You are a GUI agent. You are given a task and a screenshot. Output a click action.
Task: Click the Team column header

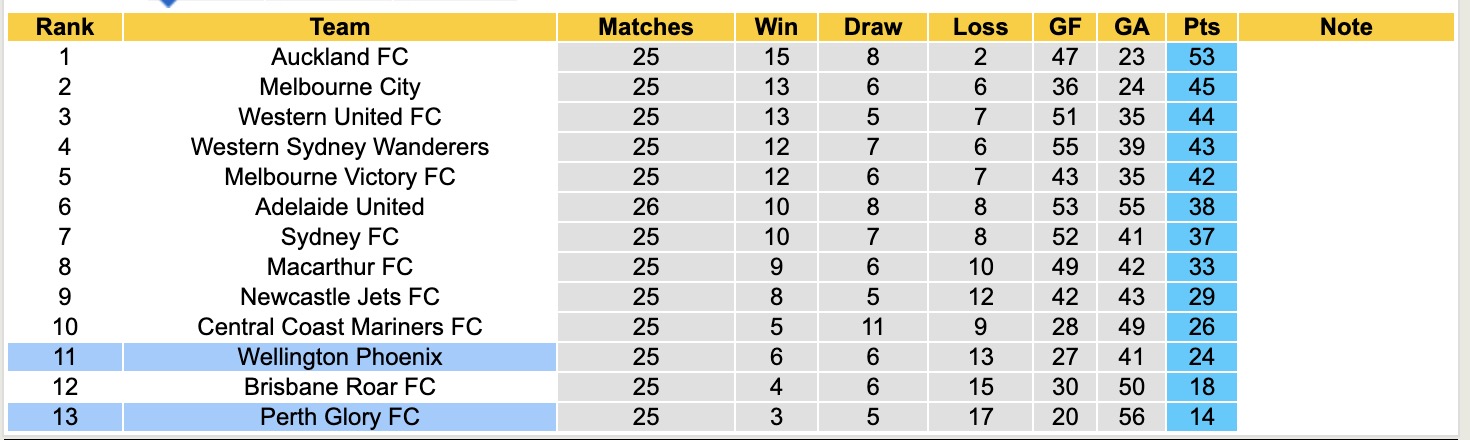pyautogui.click(x=340, y=27)
